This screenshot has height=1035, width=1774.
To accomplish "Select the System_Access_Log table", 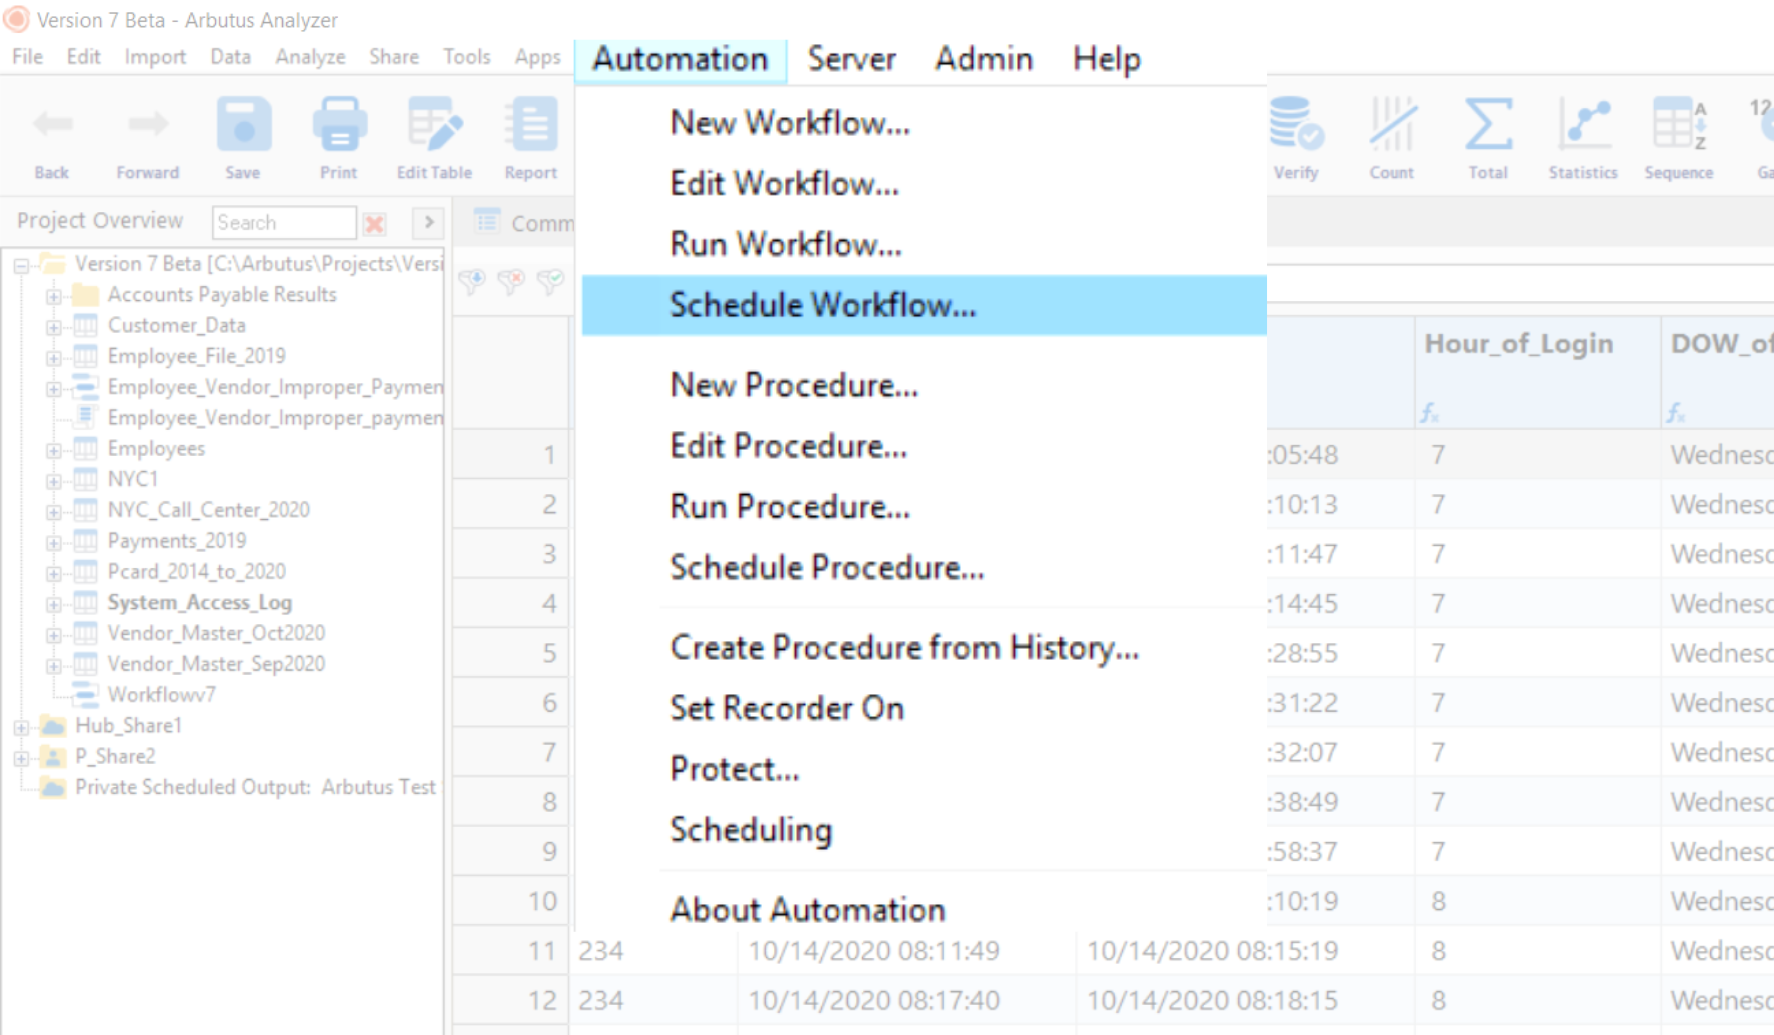I will click(199, 602).
